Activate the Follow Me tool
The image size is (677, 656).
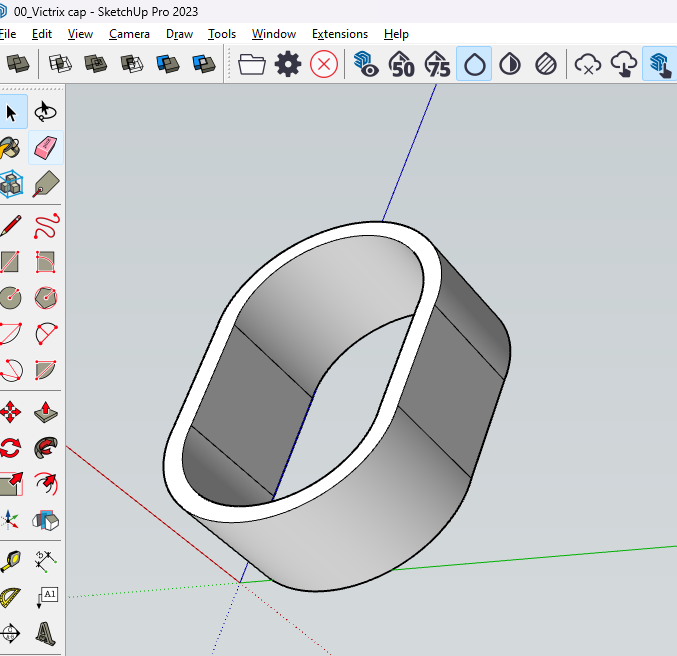(45, 447)
